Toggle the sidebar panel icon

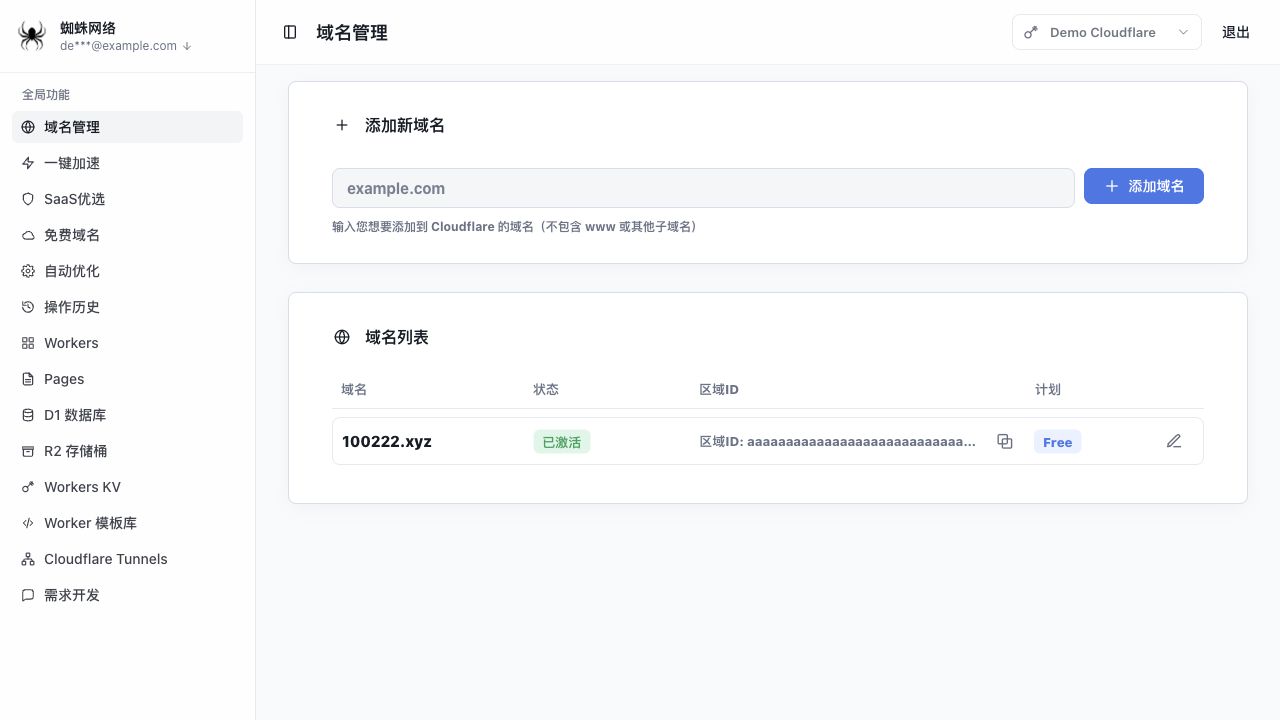(290, 32)
